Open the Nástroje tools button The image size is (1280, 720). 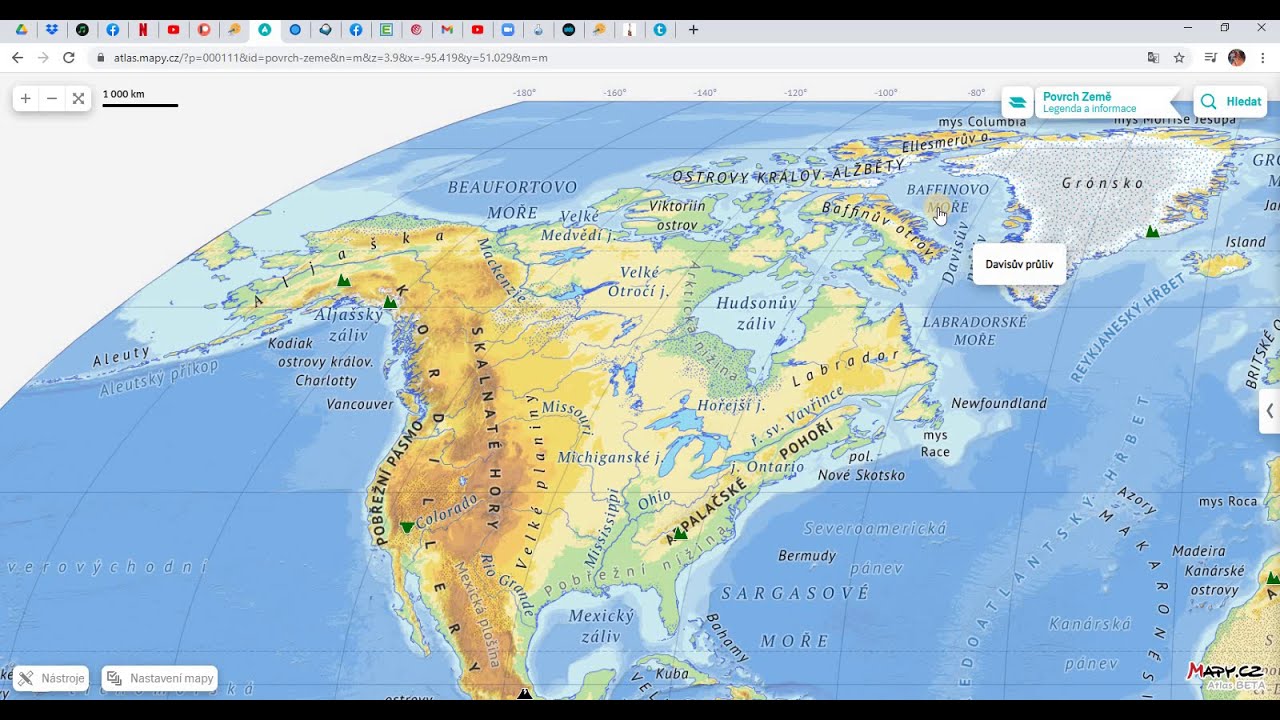51,678
